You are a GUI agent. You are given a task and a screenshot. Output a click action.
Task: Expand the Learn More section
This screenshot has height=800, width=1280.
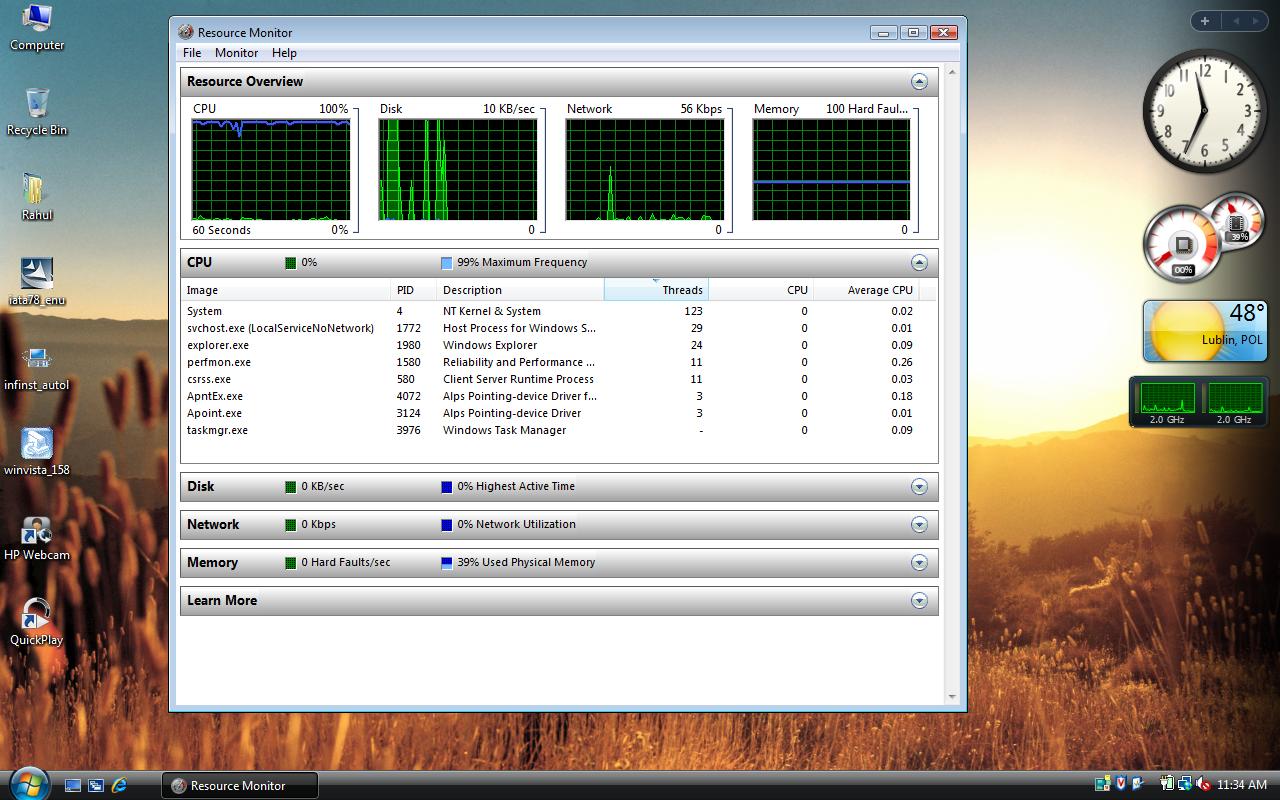[919, 601]
